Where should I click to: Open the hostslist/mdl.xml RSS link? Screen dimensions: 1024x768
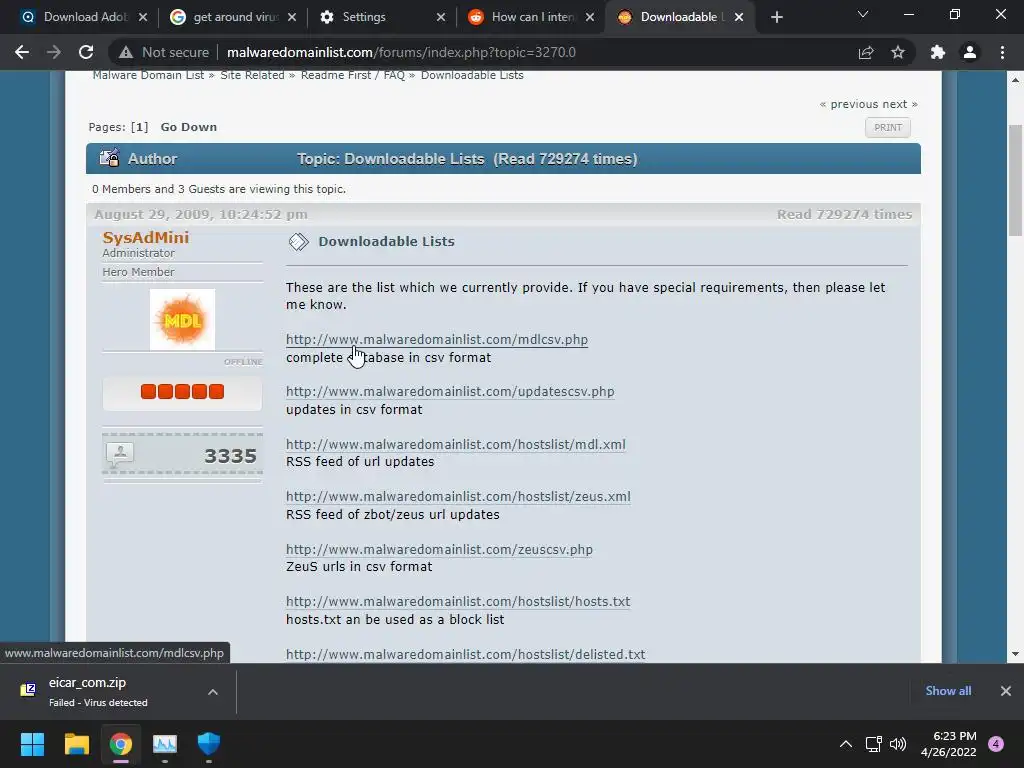tap(456, 444)
